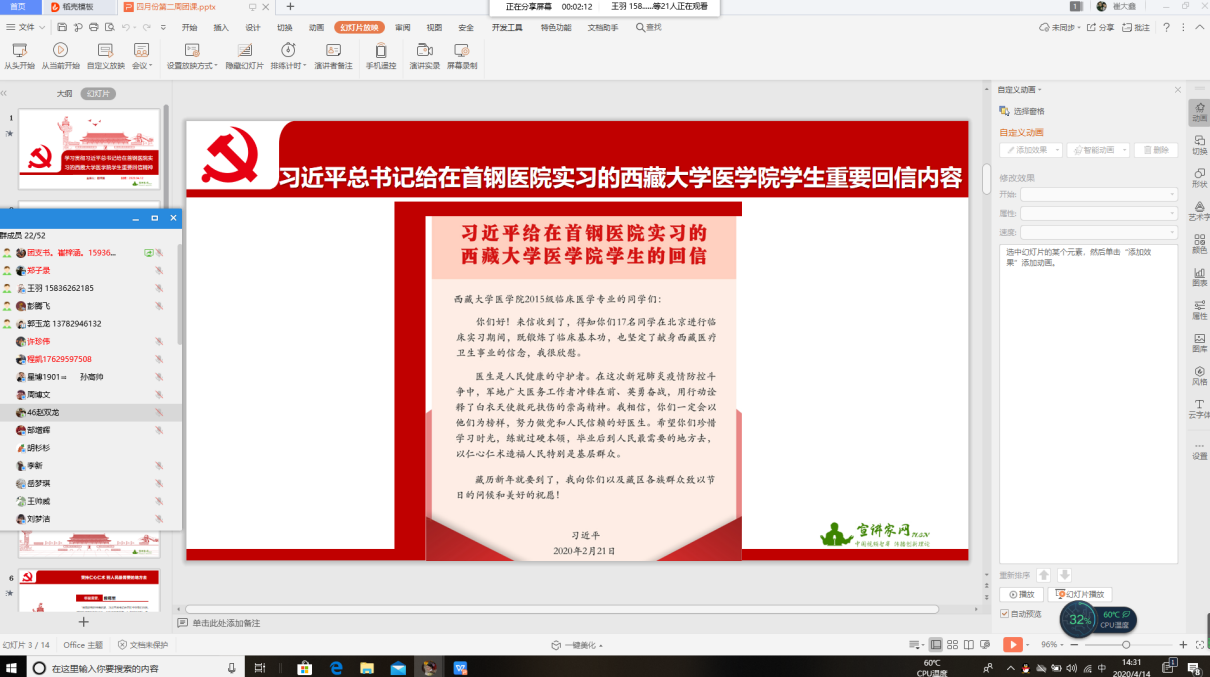Image resolution: width=1210 pixels, height=677 pixels.
Task: Click the orange slideshow play button in status bar
Action: (1013, 645)
